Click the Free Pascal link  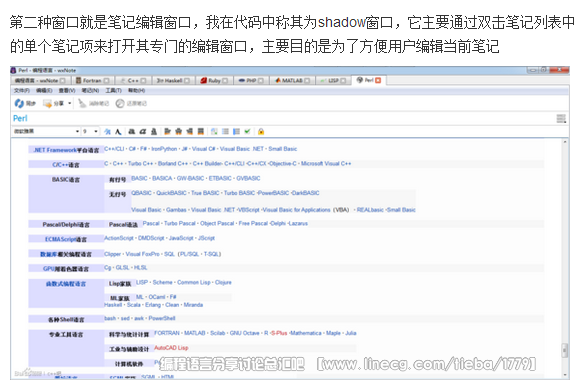point(253,223)
